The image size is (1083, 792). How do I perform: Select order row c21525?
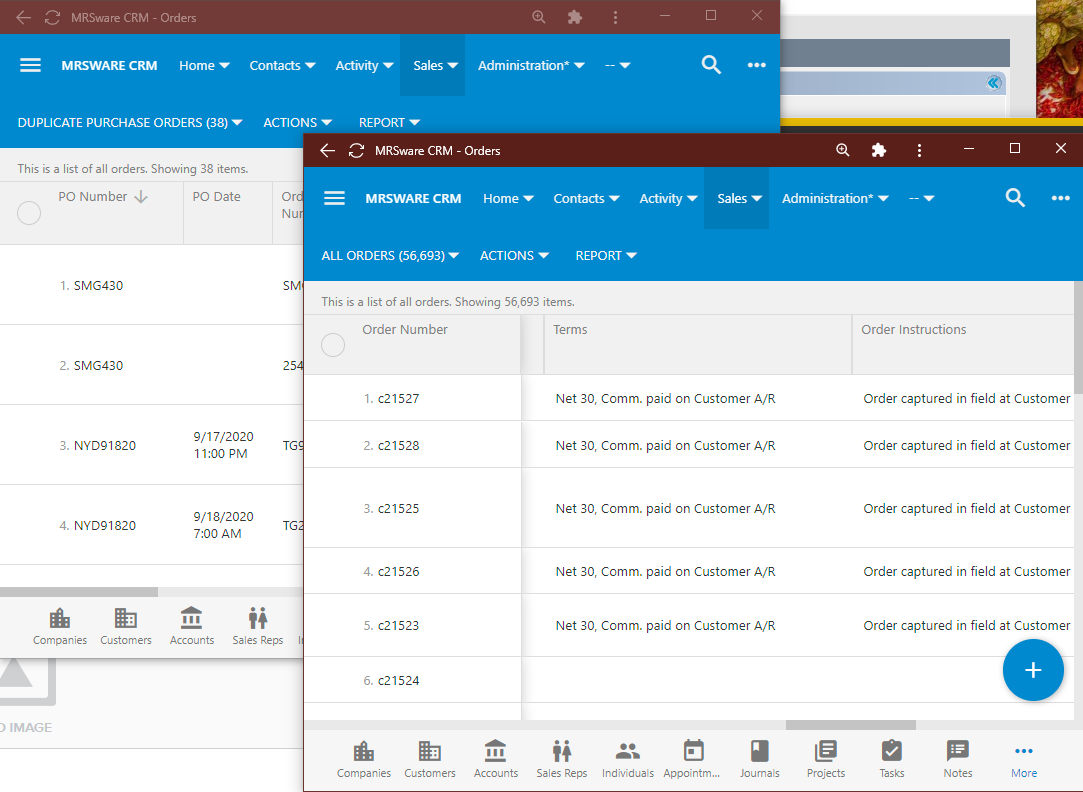(x=689, y=508)
